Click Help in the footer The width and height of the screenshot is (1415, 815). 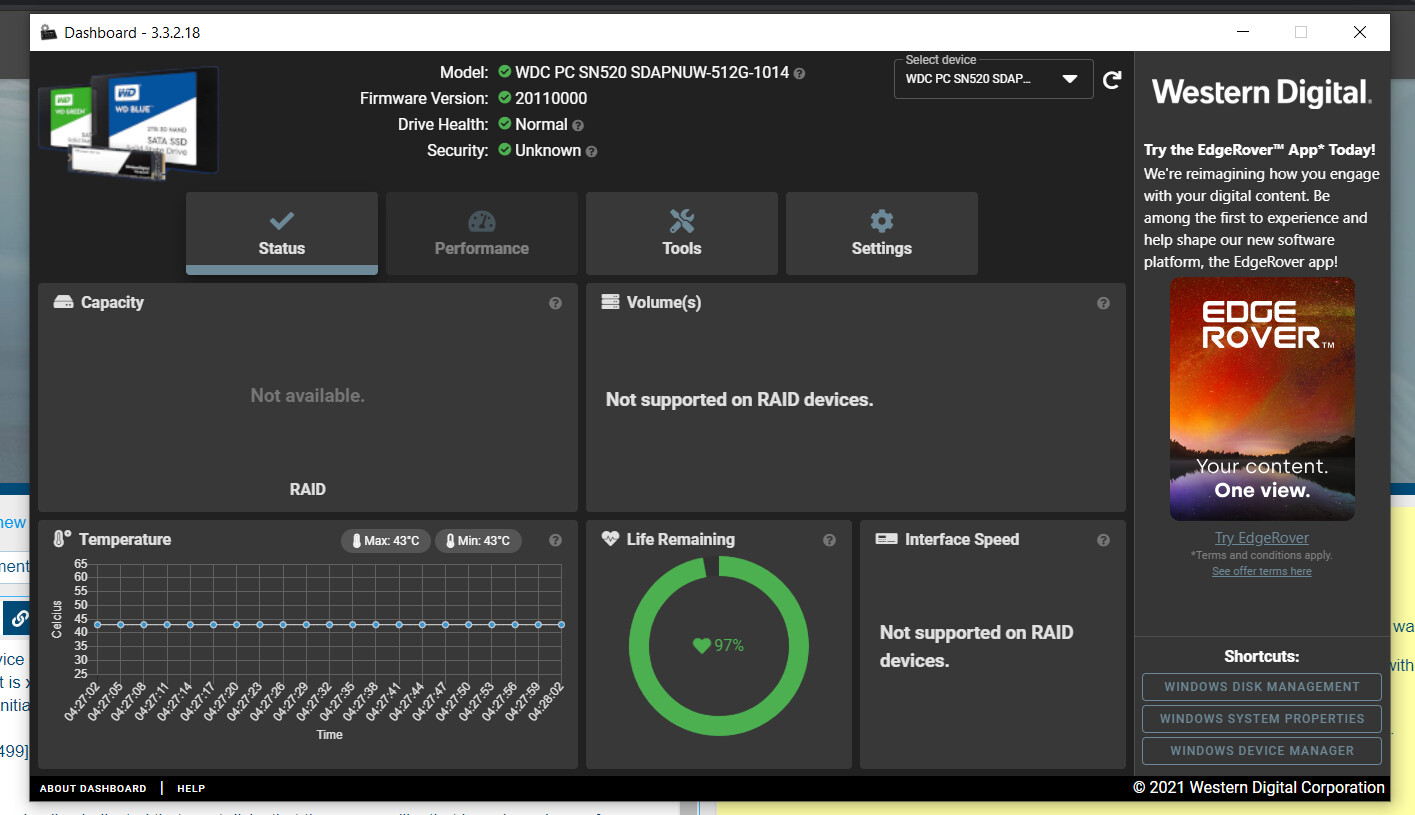(x=191, y=789)
